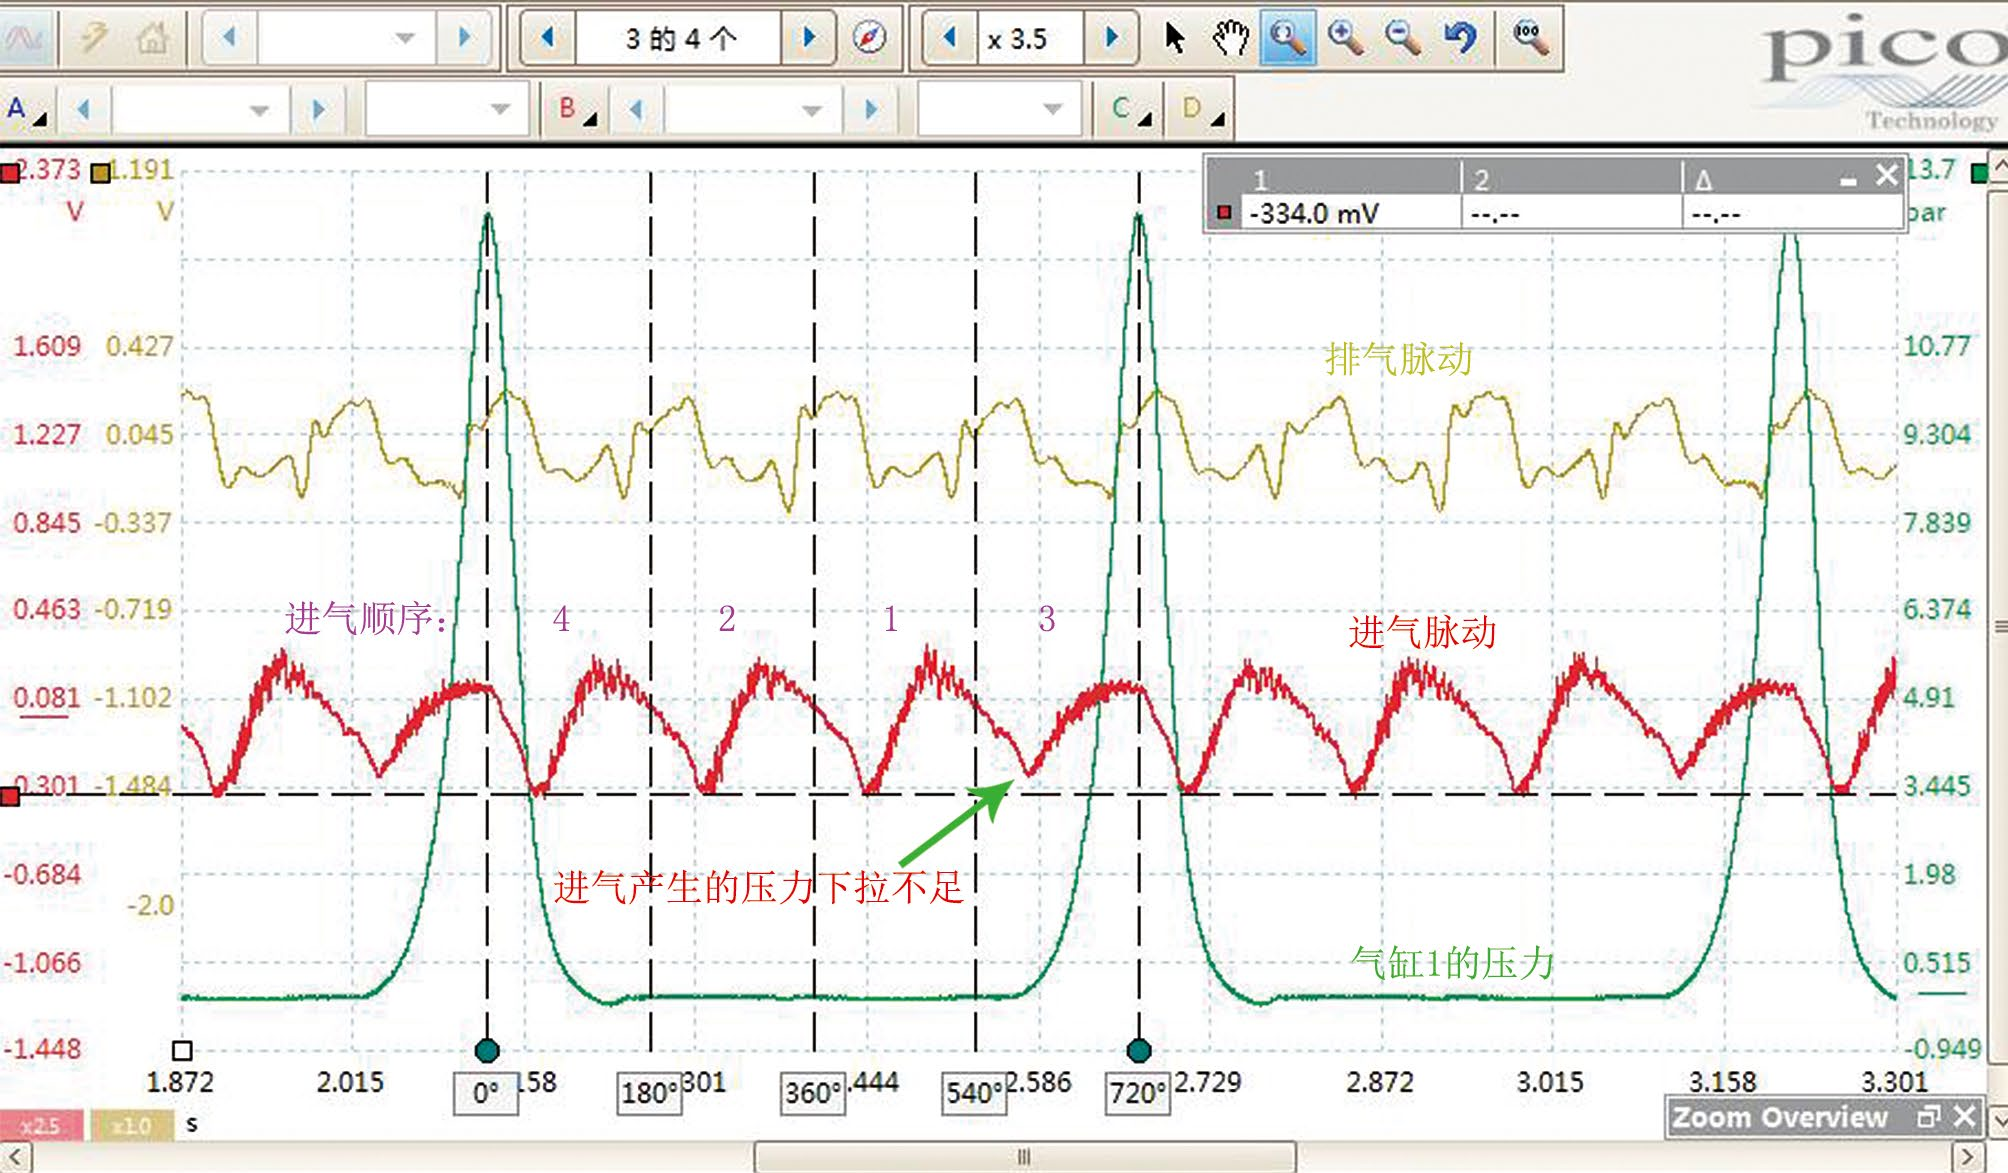Viewport: 2008px width, 1173px height.
Task: Increase Channel A input range arrow
Action: pyautogui.click(x=319, y=109)
